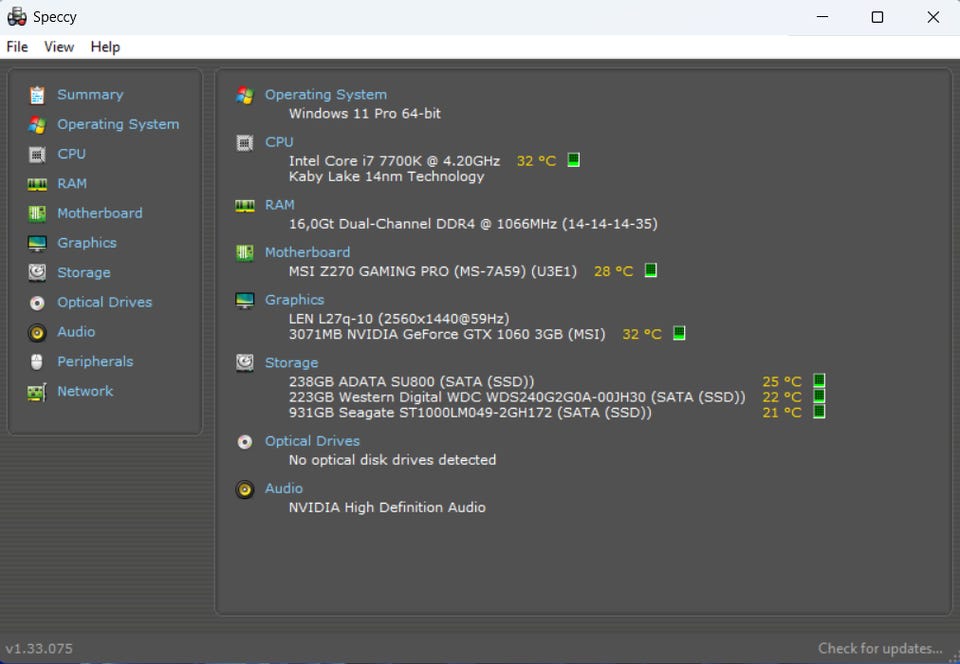Open the RAM section from sidebar

click(72, 184)
